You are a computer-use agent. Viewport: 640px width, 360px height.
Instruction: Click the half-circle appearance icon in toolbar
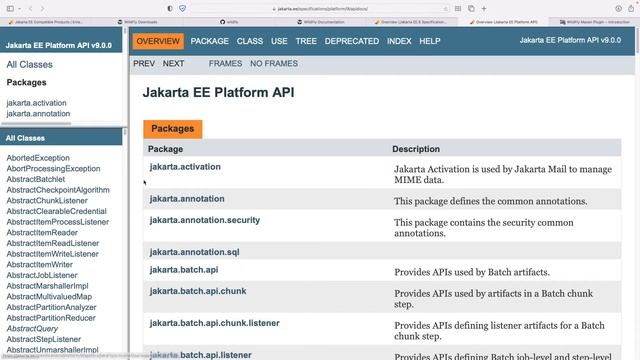170,9
